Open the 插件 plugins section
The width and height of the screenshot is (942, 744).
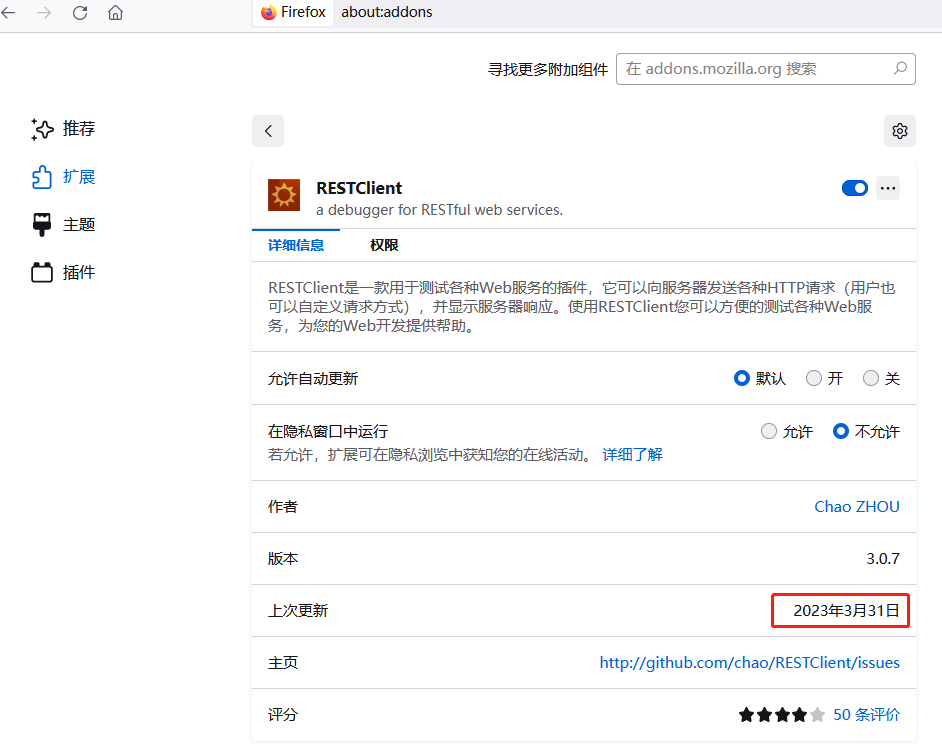click(x=63, y=272)
